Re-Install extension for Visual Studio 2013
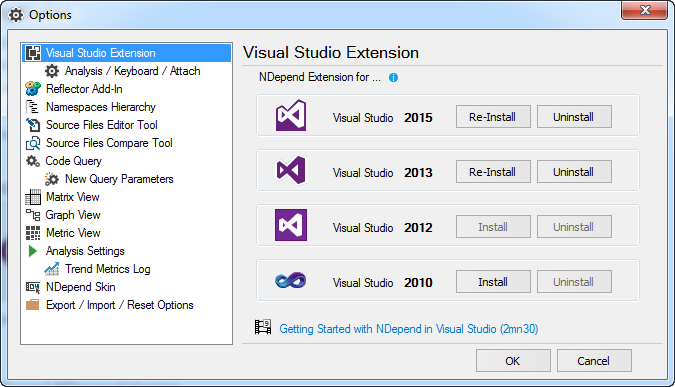The image size is (675, 387). 493,172
